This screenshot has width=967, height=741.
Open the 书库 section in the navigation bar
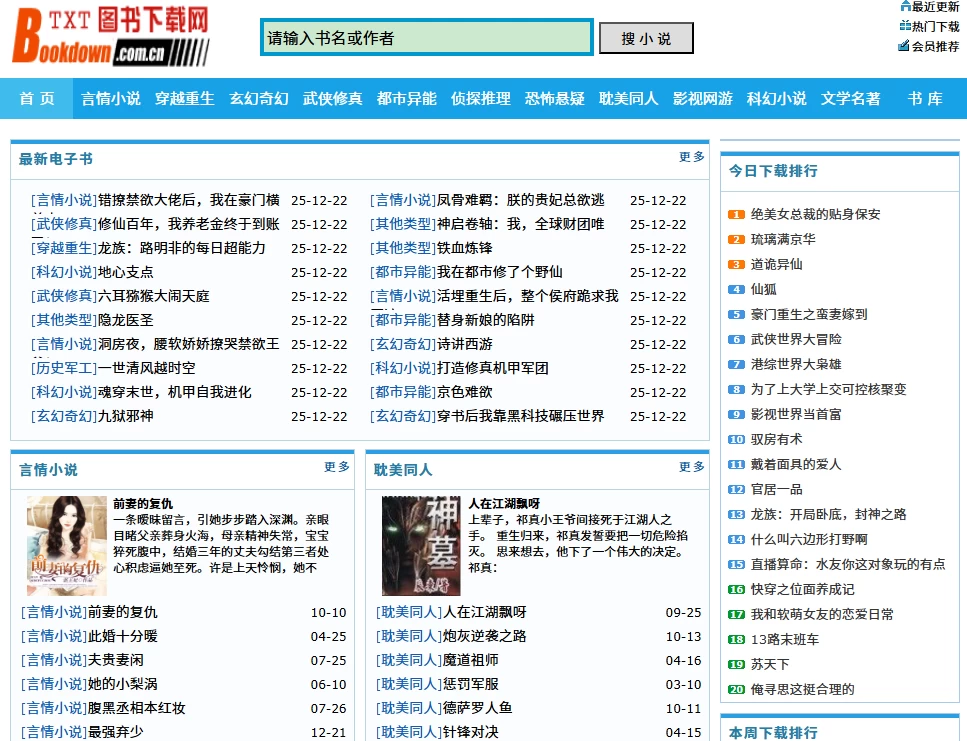[x=924, y=99]
